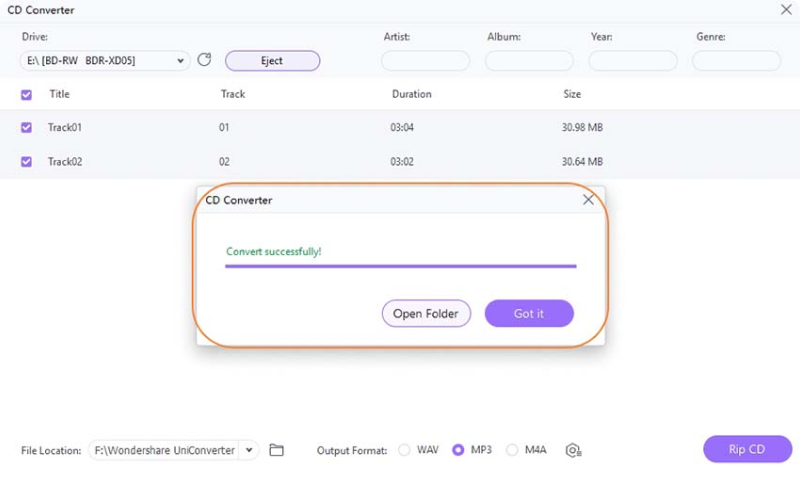Open output format settings gear icon

tap(573, 450)
